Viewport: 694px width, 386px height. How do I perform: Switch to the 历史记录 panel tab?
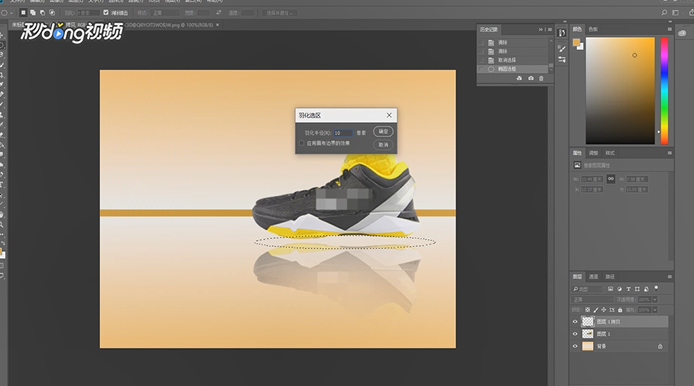pyautogui.click(x=489, y=29)
